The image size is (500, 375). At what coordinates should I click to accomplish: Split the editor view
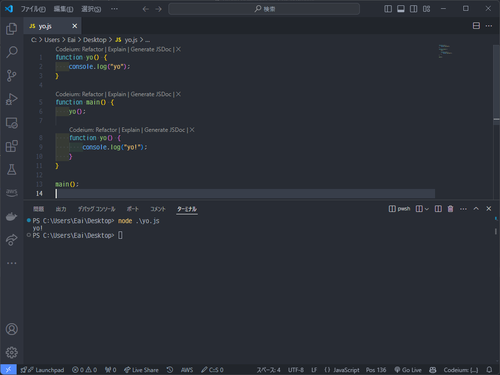[476, 26]
